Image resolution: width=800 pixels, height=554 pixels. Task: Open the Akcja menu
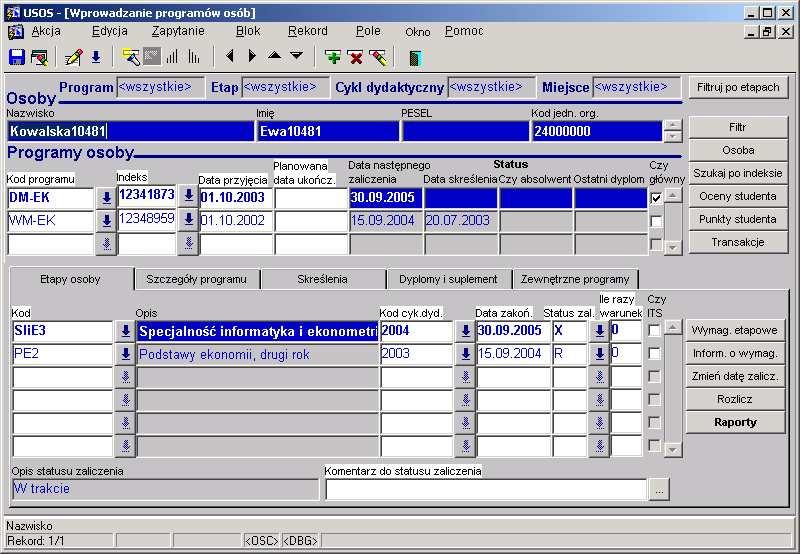click(46, 31)
